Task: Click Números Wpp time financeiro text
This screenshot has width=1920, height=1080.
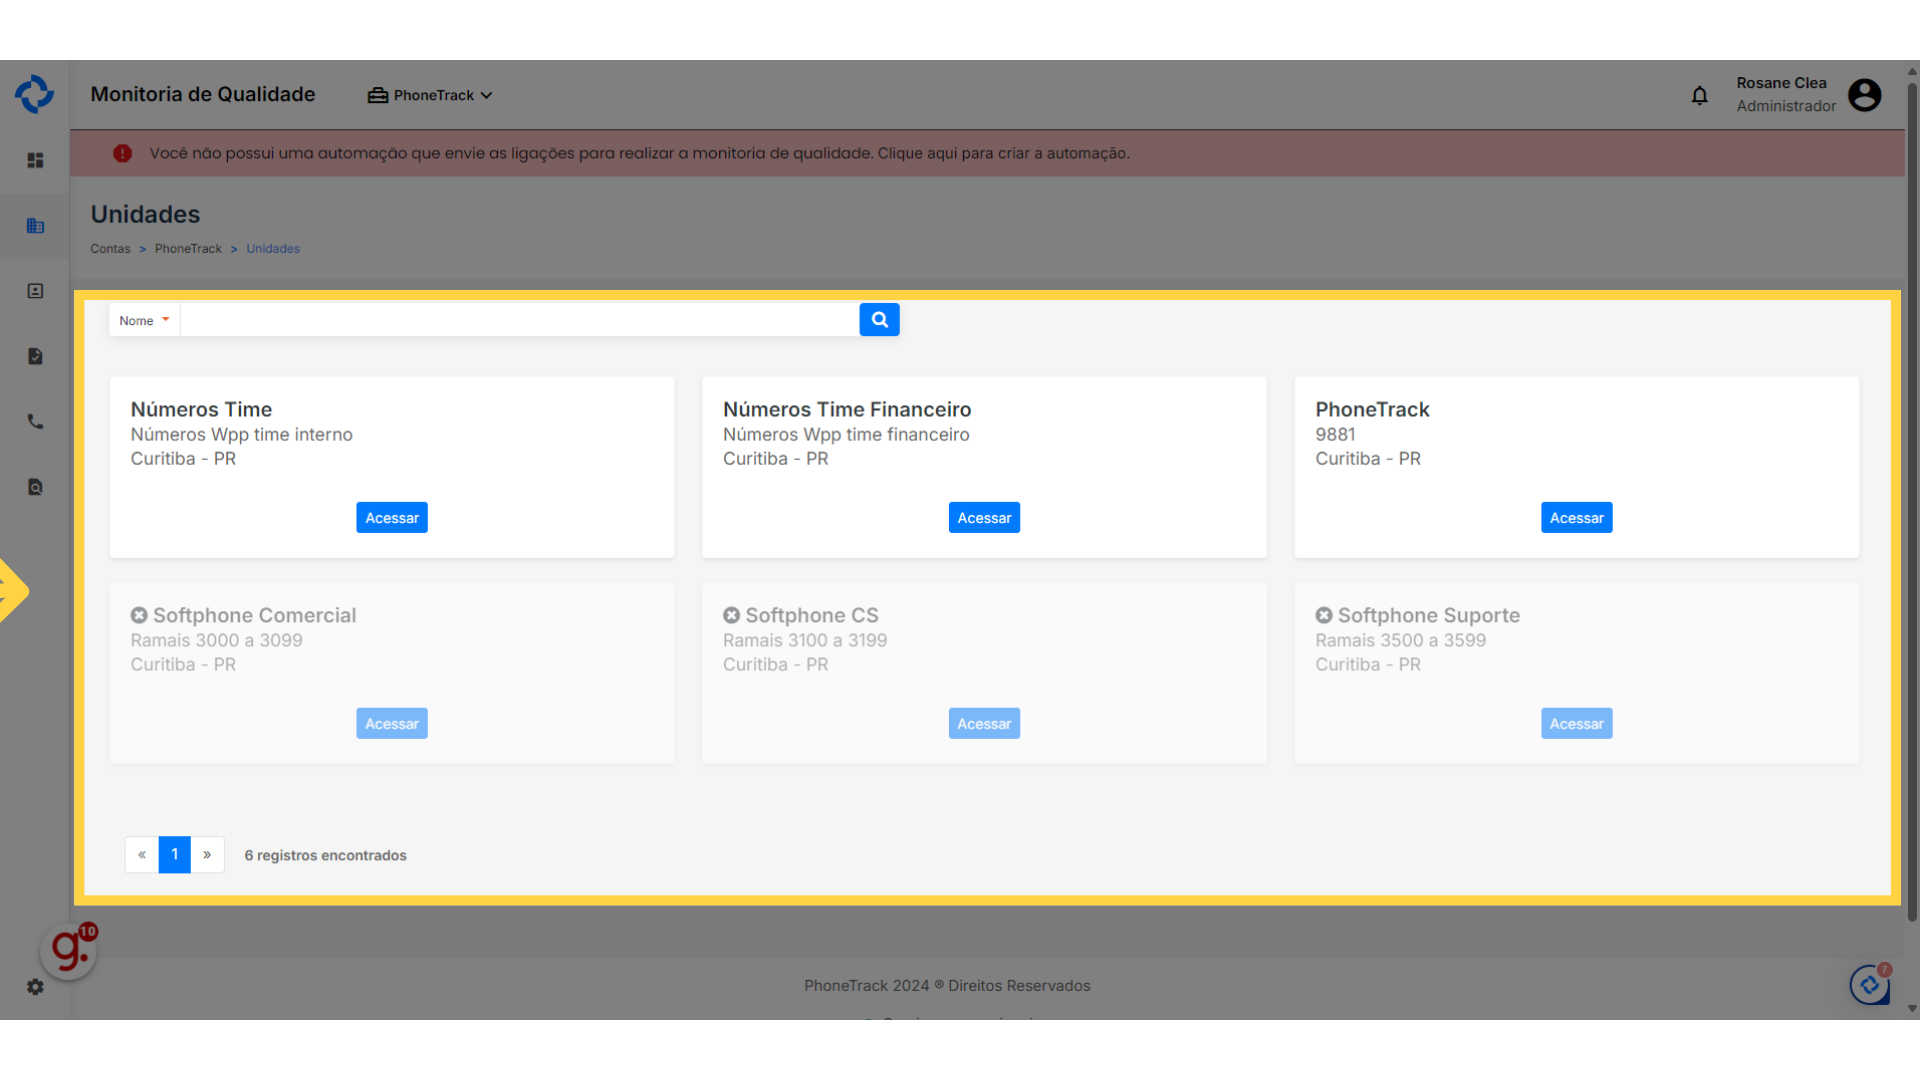Action: [846, 434]
